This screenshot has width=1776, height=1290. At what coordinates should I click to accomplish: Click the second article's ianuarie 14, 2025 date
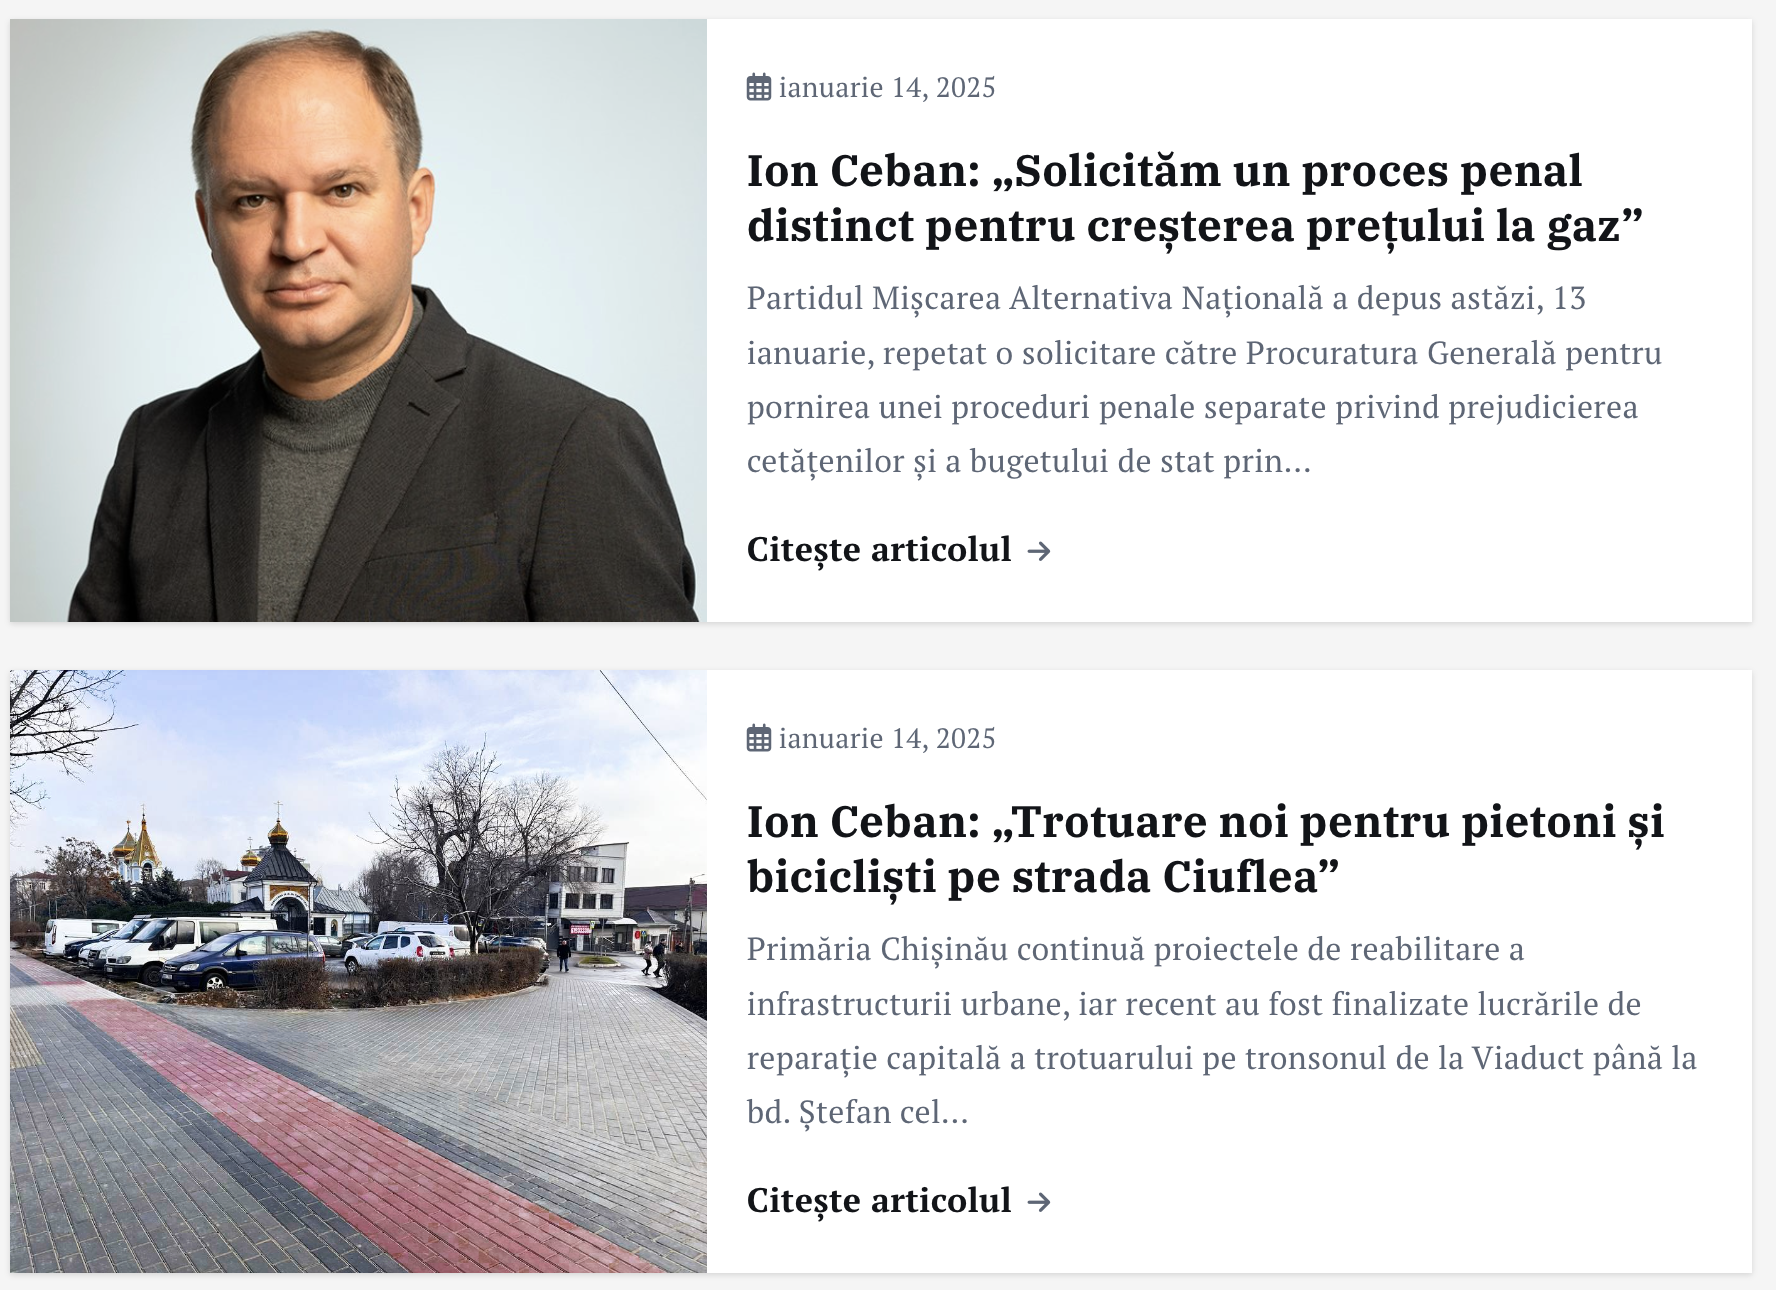click(x=887, y=739)
